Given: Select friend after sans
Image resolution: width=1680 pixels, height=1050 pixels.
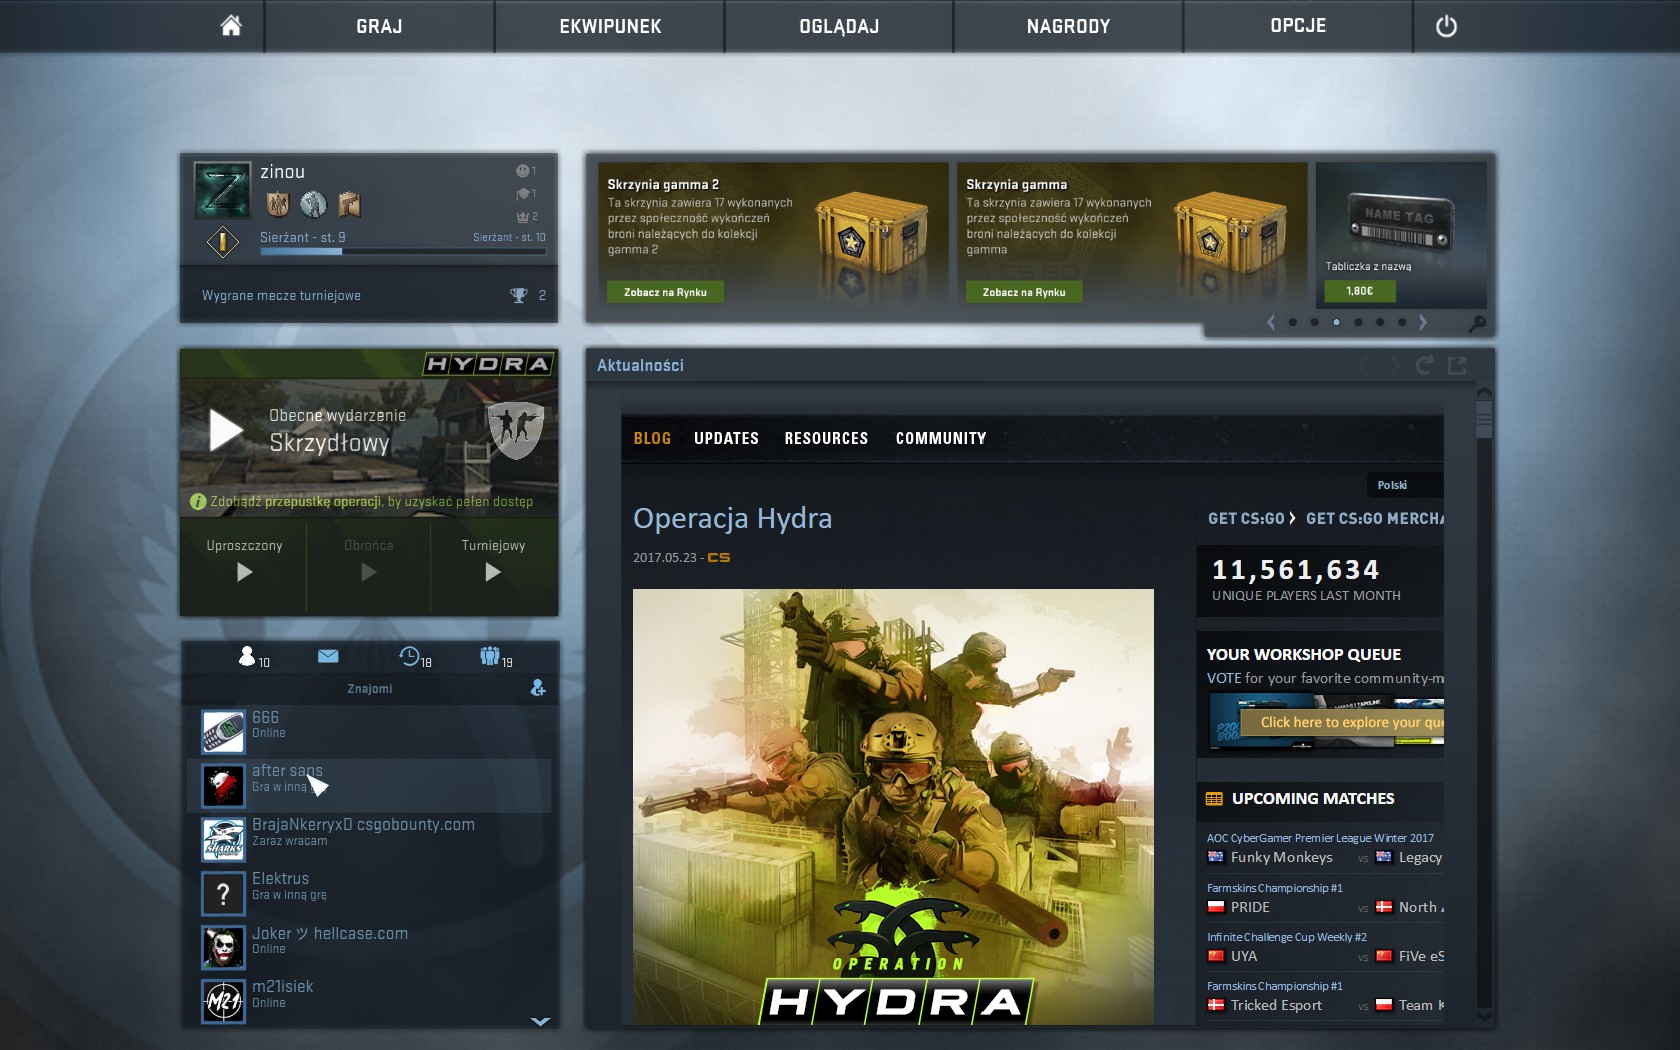Looking at the screenshot, I should click(369, 785).
